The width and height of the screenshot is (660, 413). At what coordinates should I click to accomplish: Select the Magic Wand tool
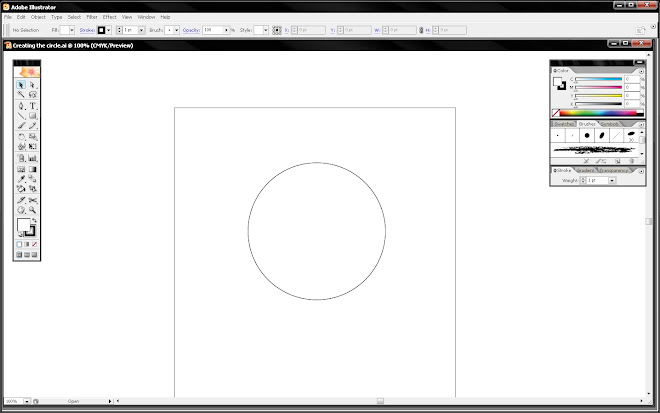click(x=21, y=94)
